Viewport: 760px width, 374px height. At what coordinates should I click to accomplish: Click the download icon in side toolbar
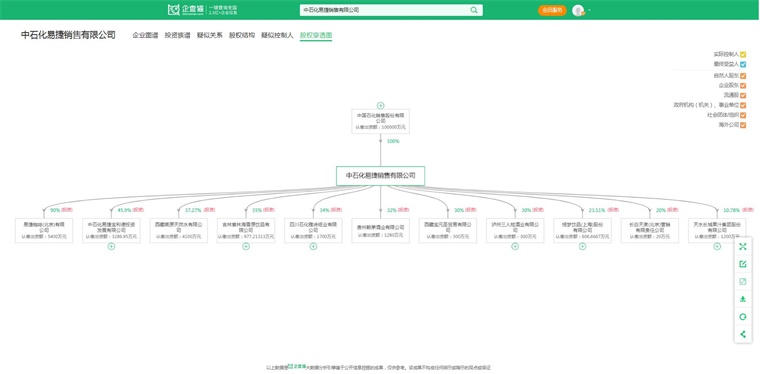pos(743,299)
